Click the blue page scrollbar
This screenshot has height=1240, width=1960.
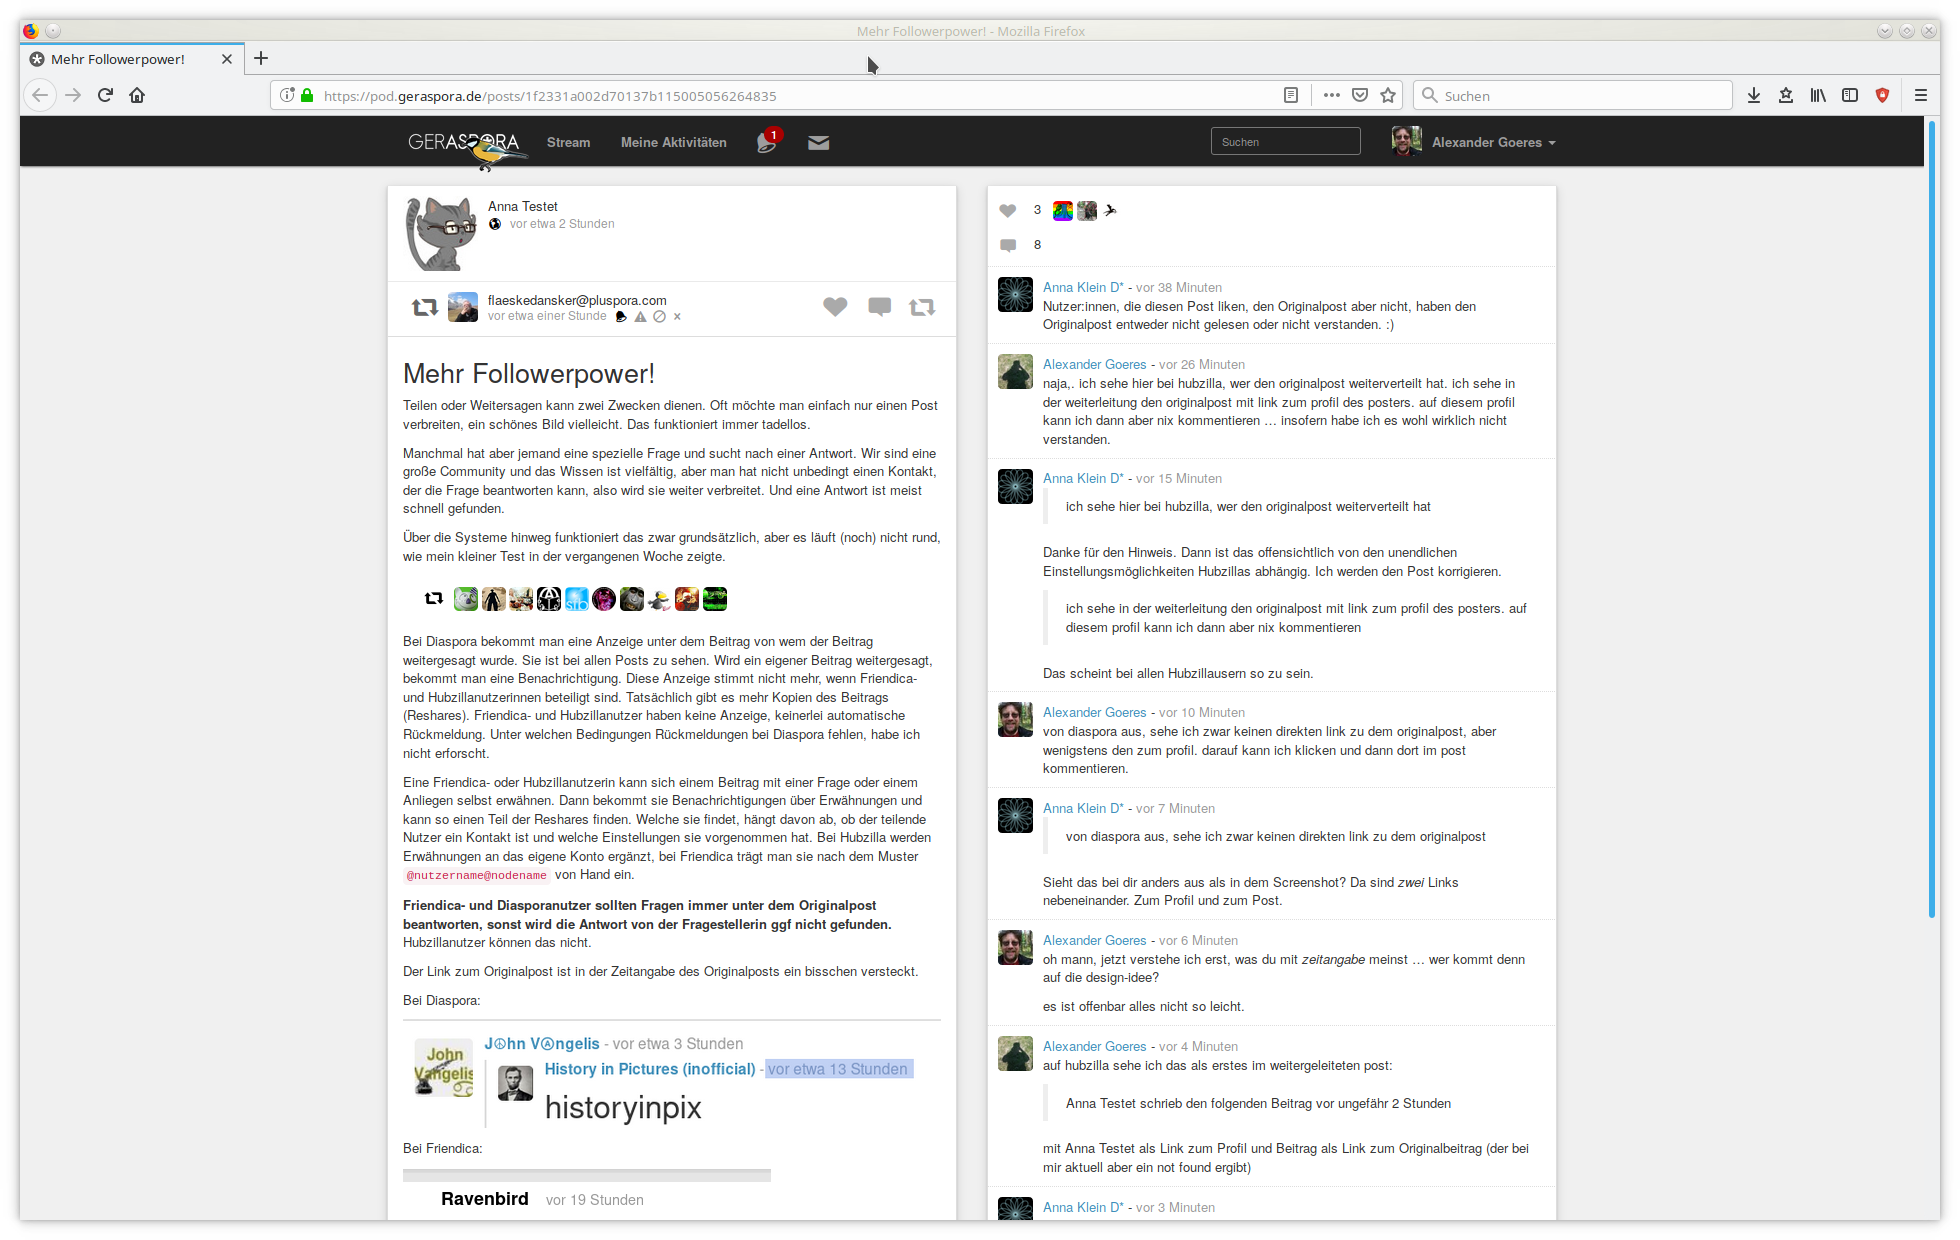(x=1932, y=520)
